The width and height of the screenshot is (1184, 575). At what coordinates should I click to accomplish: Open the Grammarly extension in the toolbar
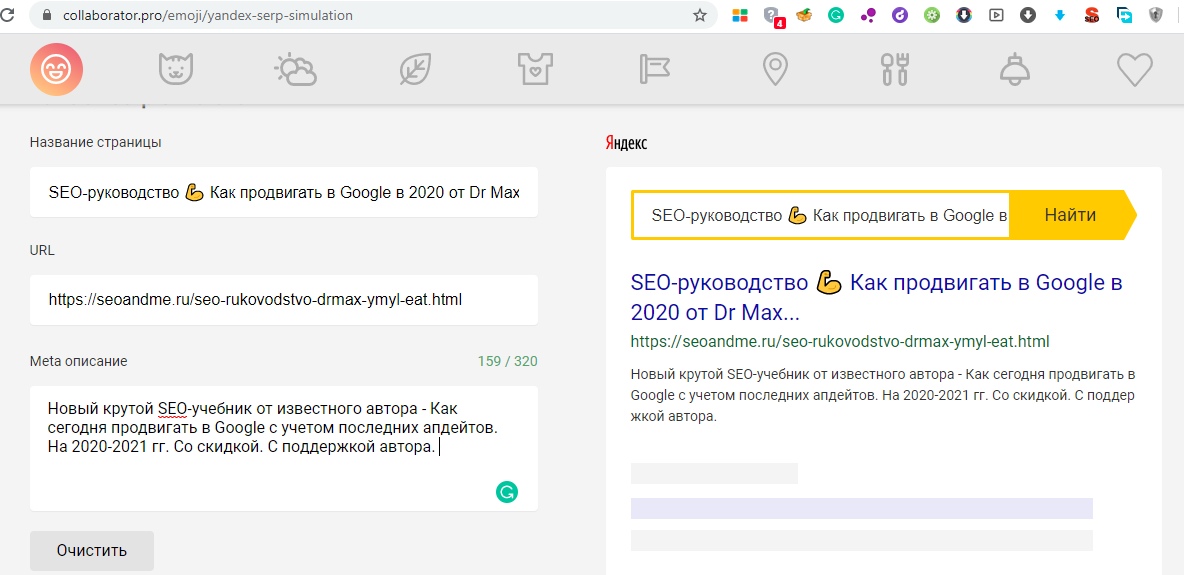click(835, 15)
